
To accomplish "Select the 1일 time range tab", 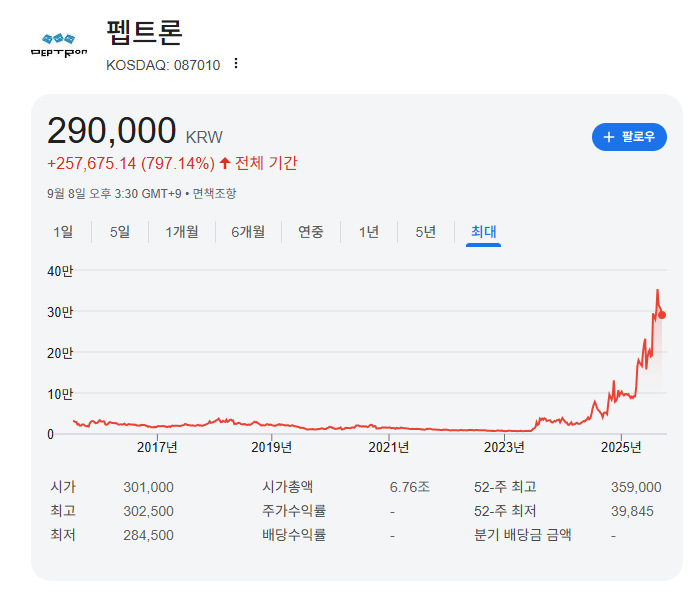I will [x=63, y=232].
